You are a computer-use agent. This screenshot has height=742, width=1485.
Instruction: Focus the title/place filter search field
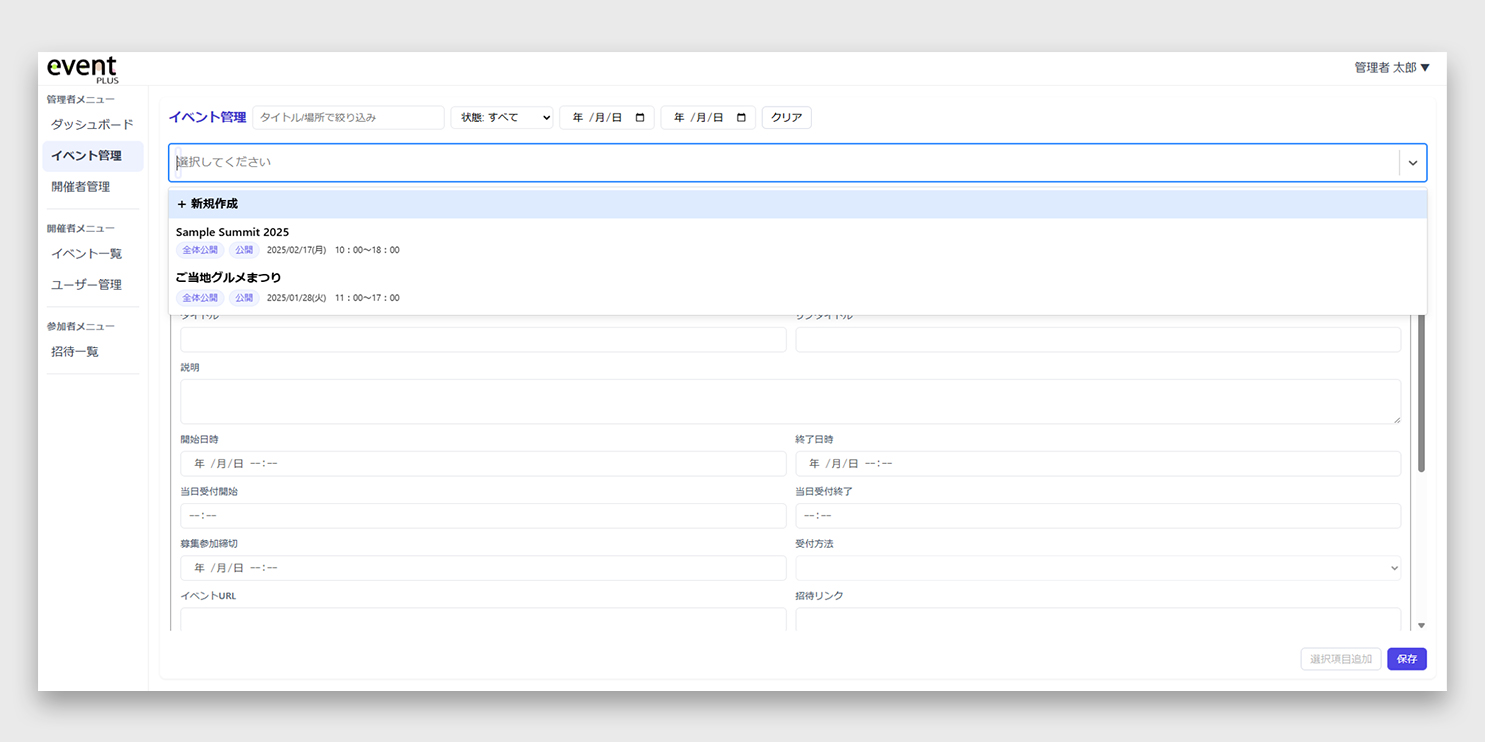[348, 118]
